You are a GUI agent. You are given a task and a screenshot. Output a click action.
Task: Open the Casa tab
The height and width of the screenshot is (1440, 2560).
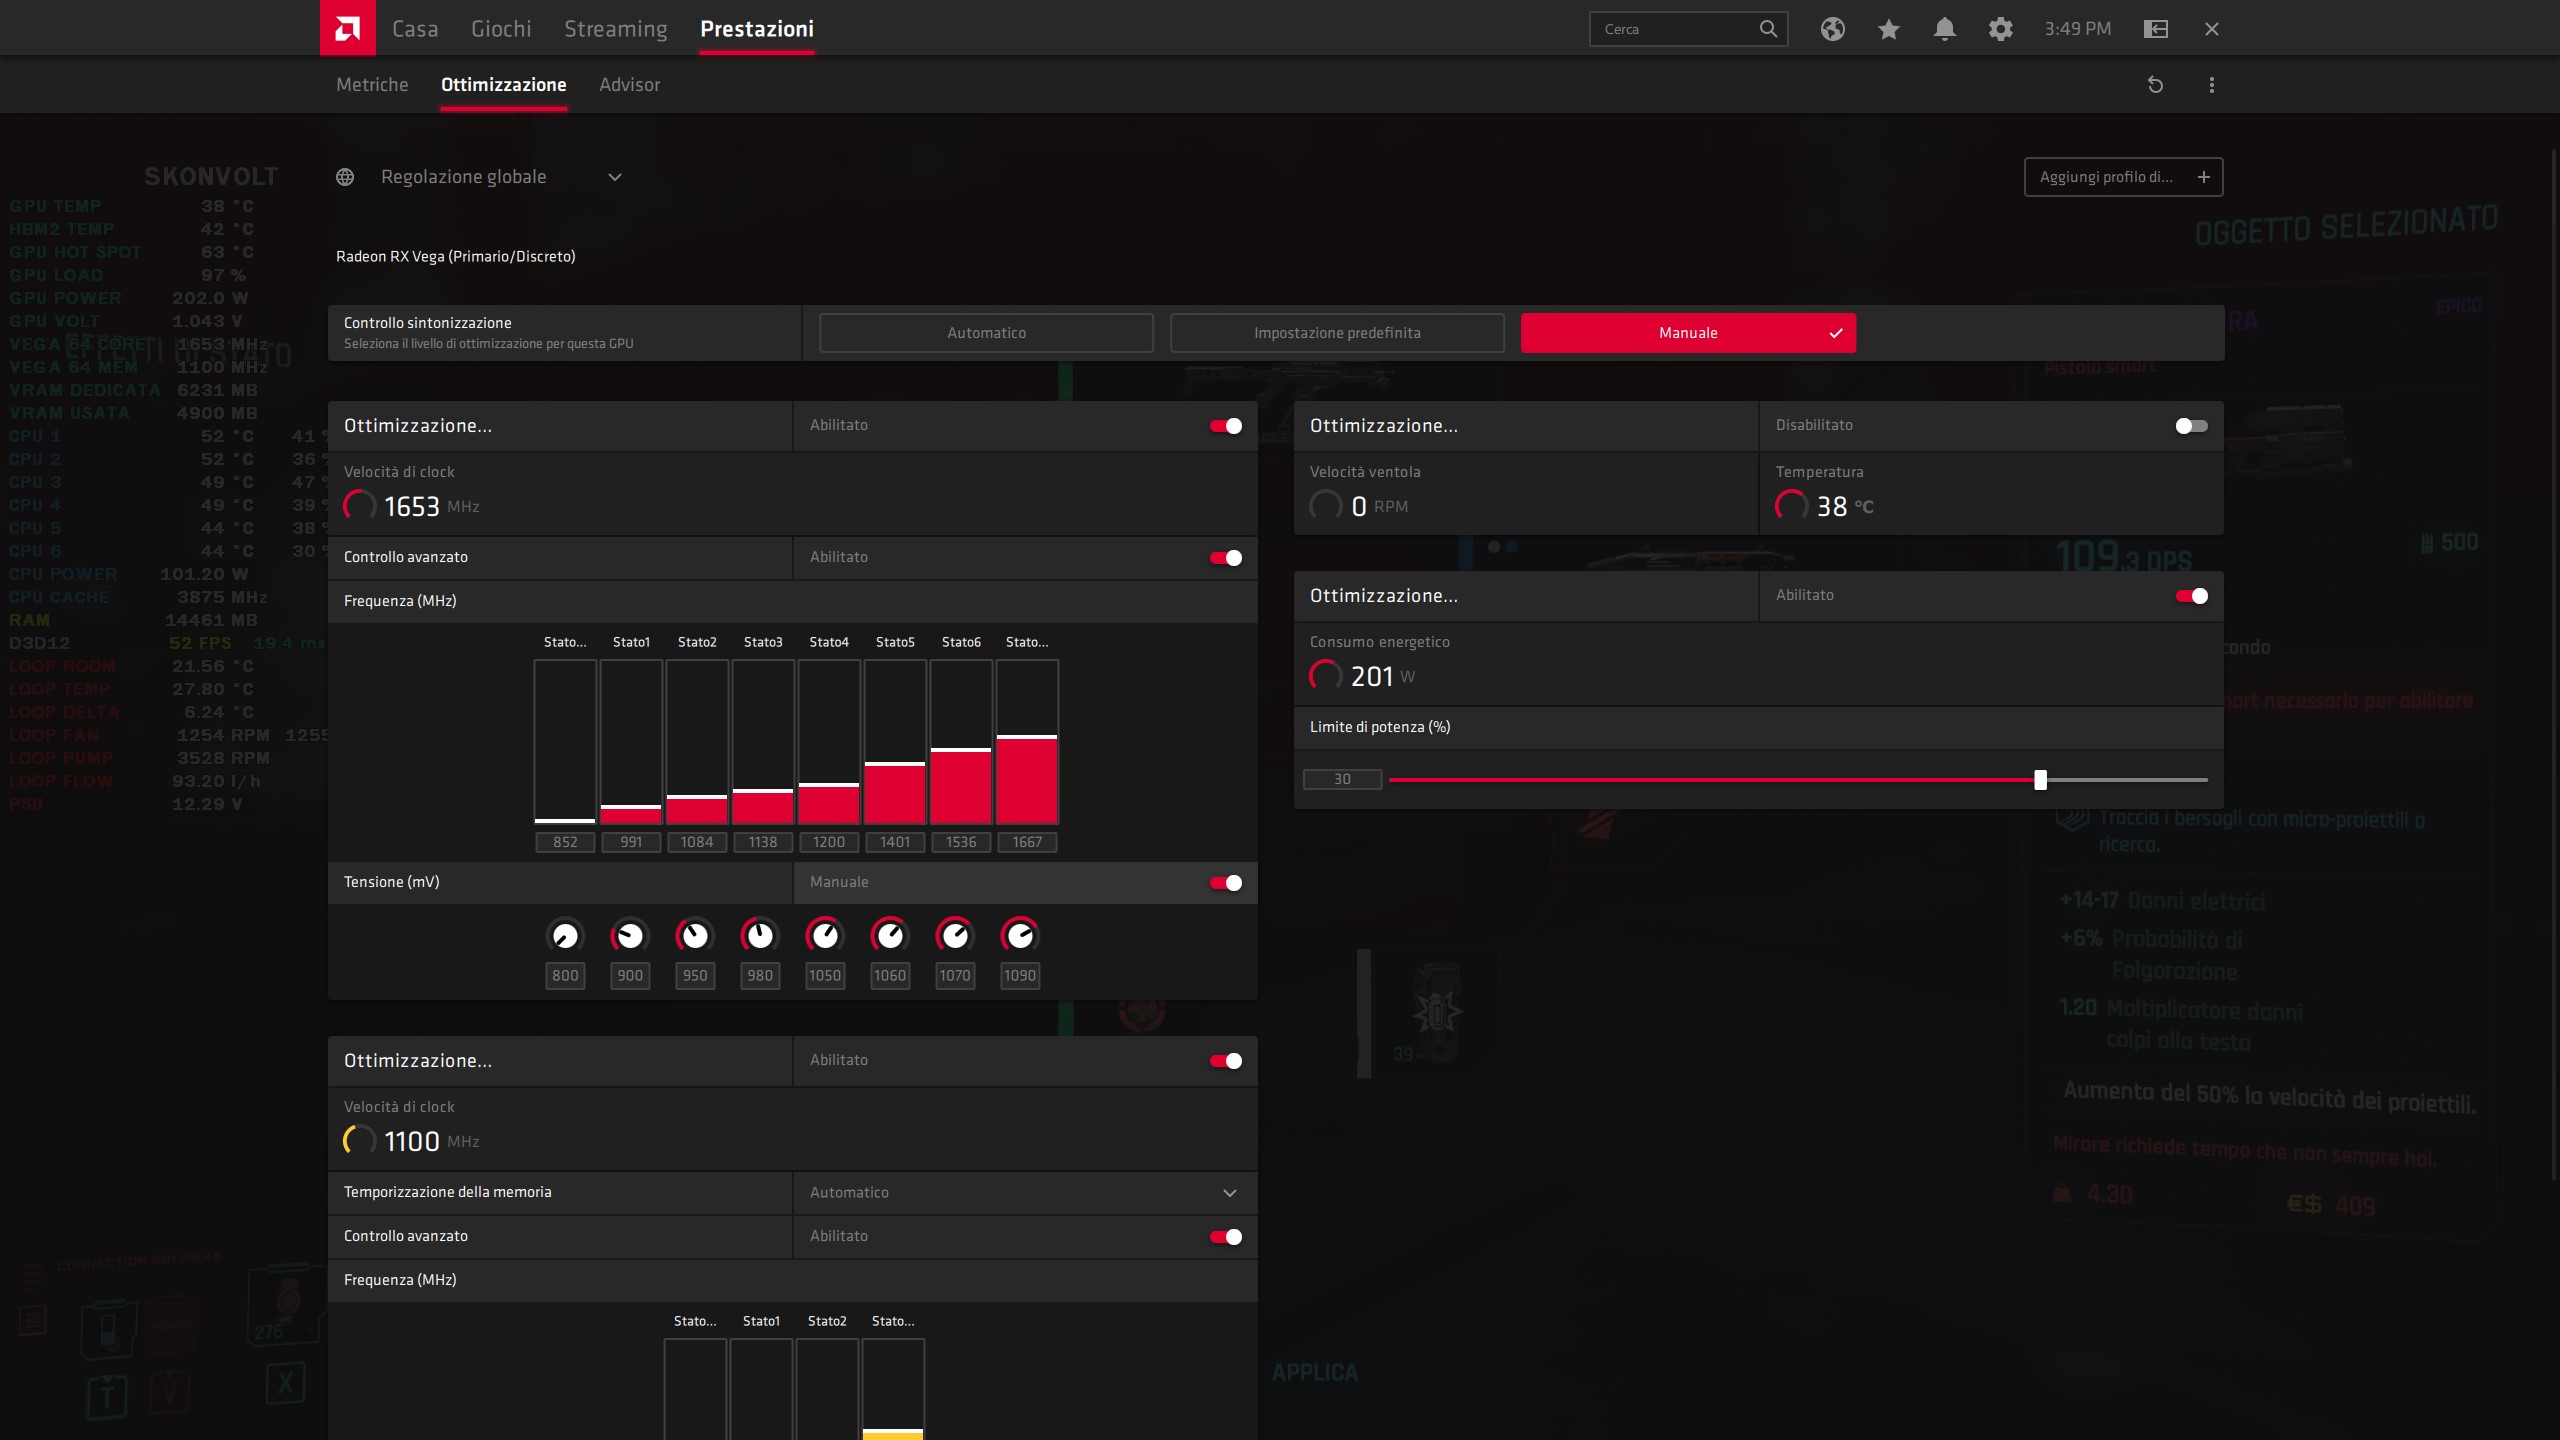415,29
